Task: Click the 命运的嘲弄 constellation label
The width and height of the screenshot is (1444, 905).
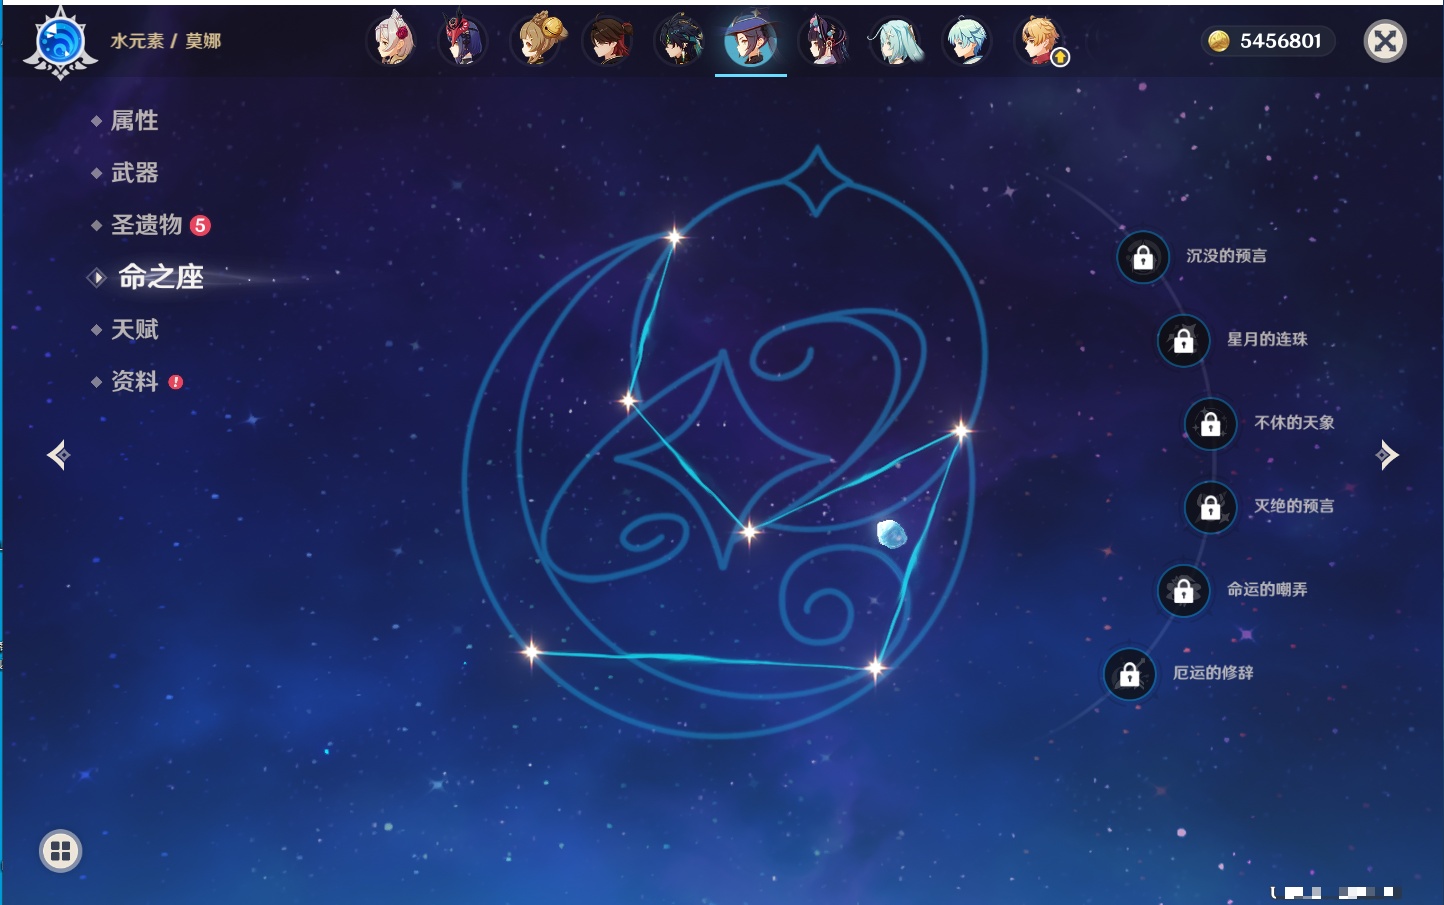Action: [x=1267, y=590]
